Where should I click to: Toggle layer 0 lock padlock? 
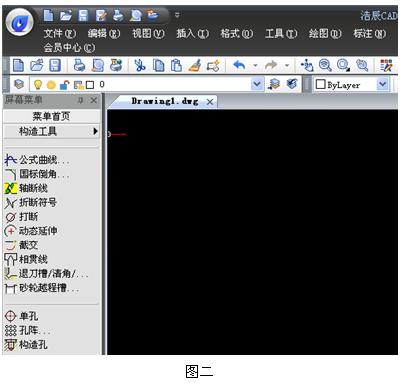(x=64, y=85)
